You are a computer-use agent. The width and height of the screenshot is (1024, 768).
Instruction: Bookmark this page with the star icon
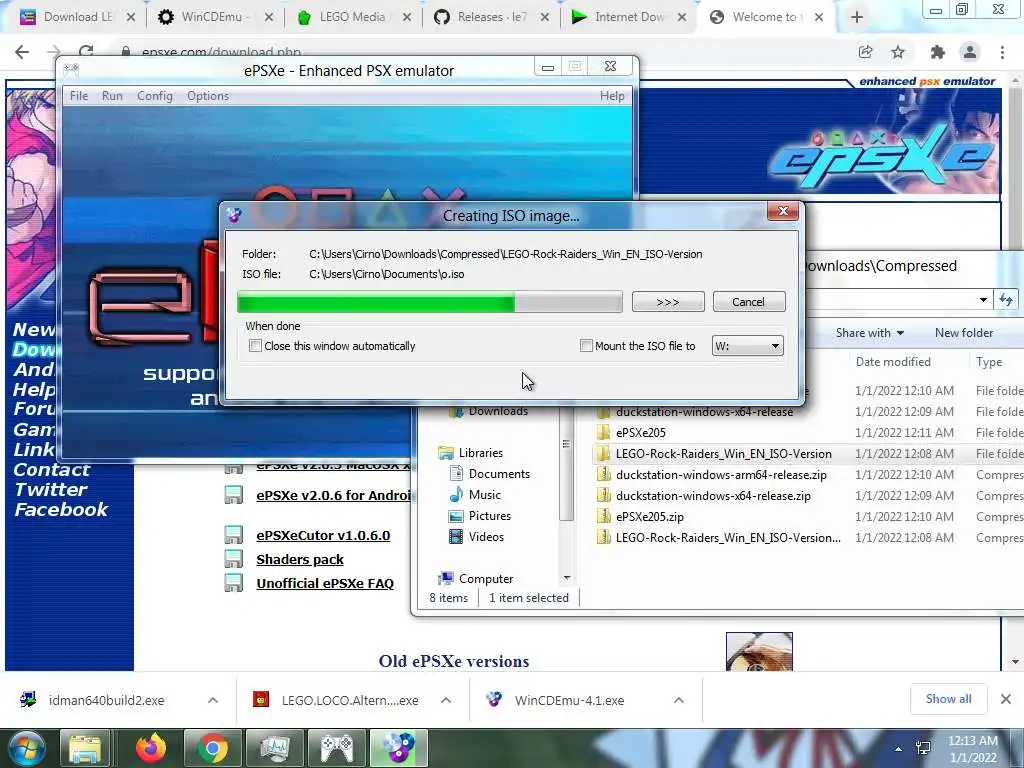tap(898, 52)
